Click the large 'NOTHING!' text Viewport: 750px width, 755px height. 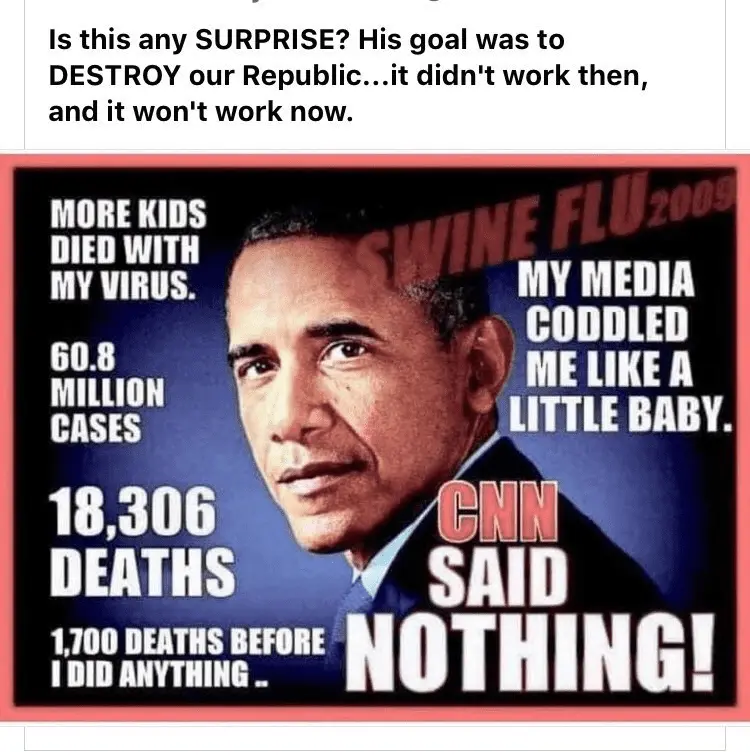(x=530, y=652)
